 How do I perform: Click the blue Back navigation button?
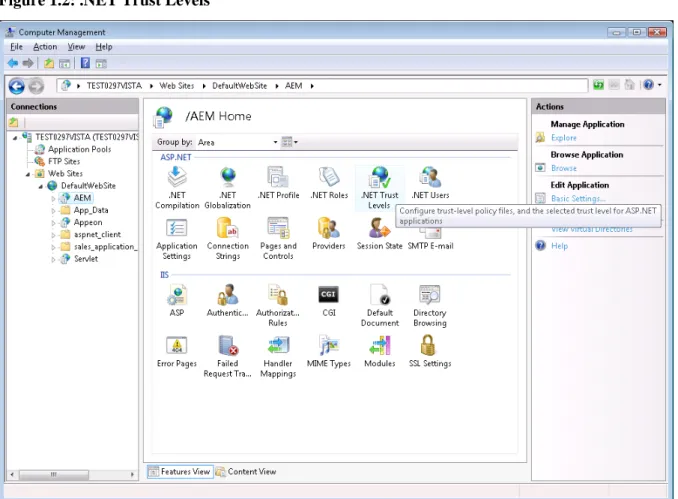click(17, 86)
